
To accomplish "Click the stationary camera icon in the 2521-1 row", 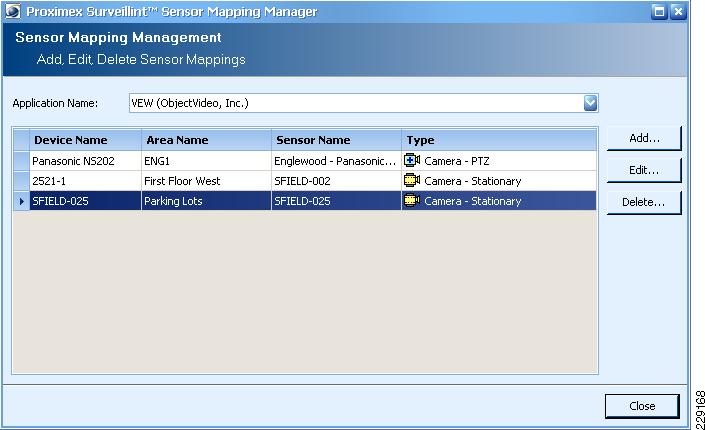I will tap(411, 180).
